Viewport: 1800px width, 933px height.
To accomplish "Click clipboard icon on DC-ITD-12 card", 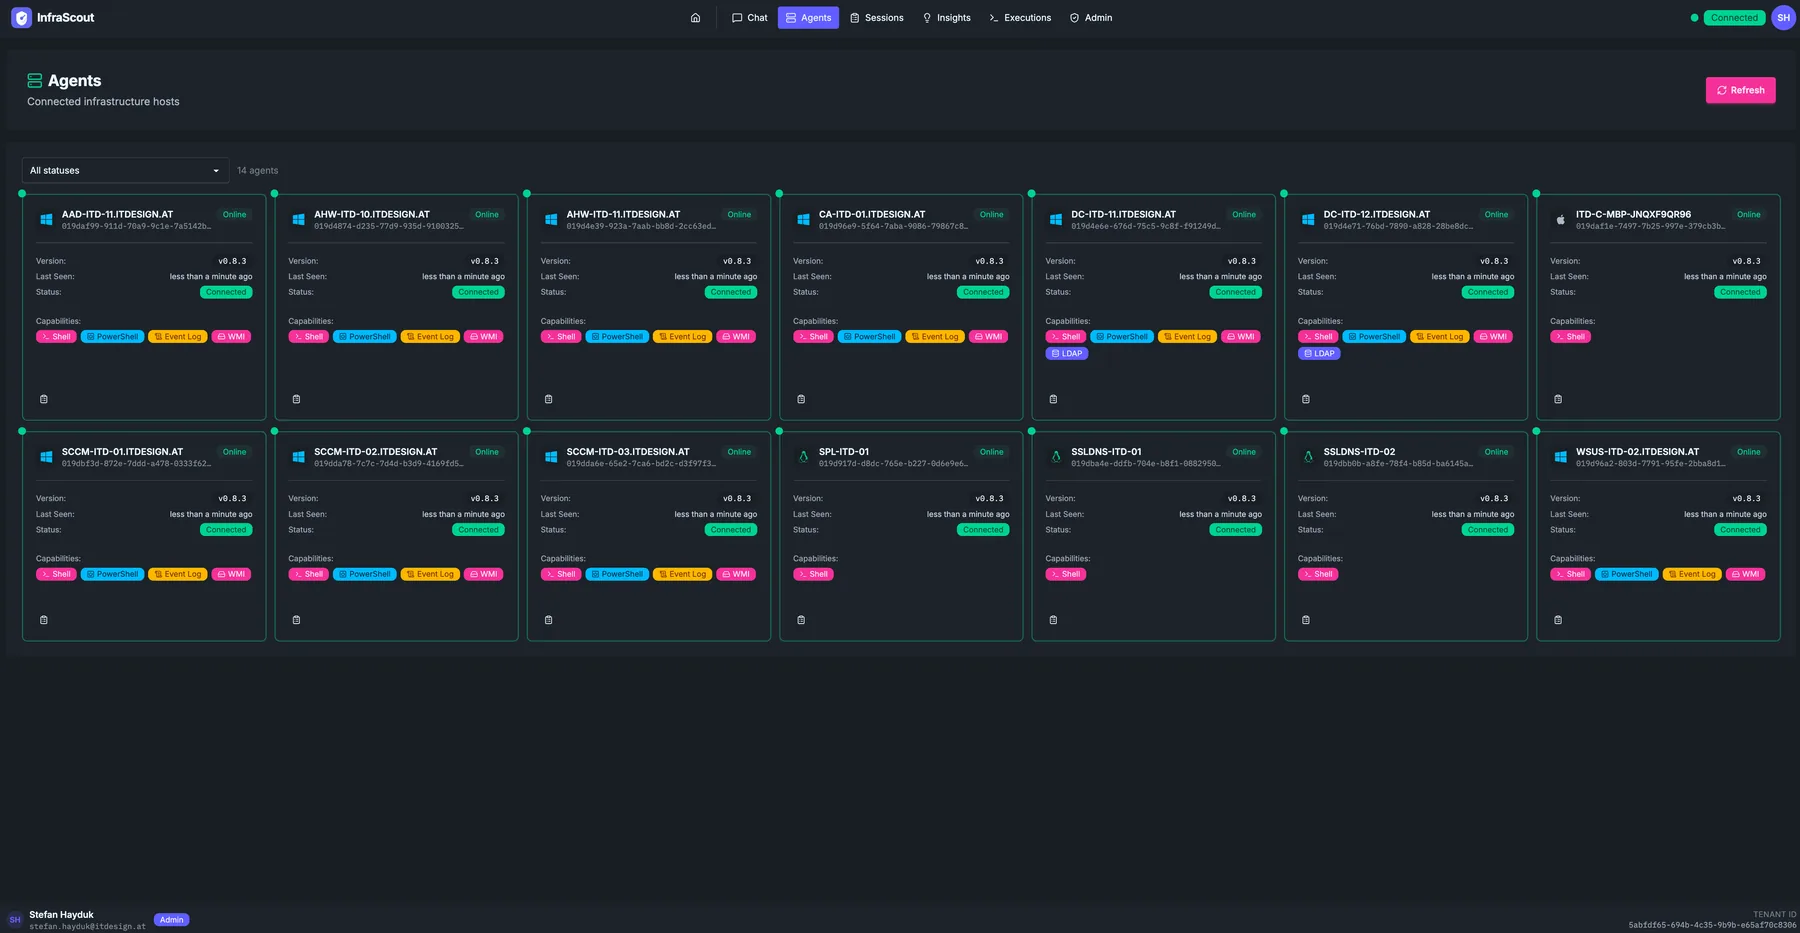I will [x=1306, y=399].
